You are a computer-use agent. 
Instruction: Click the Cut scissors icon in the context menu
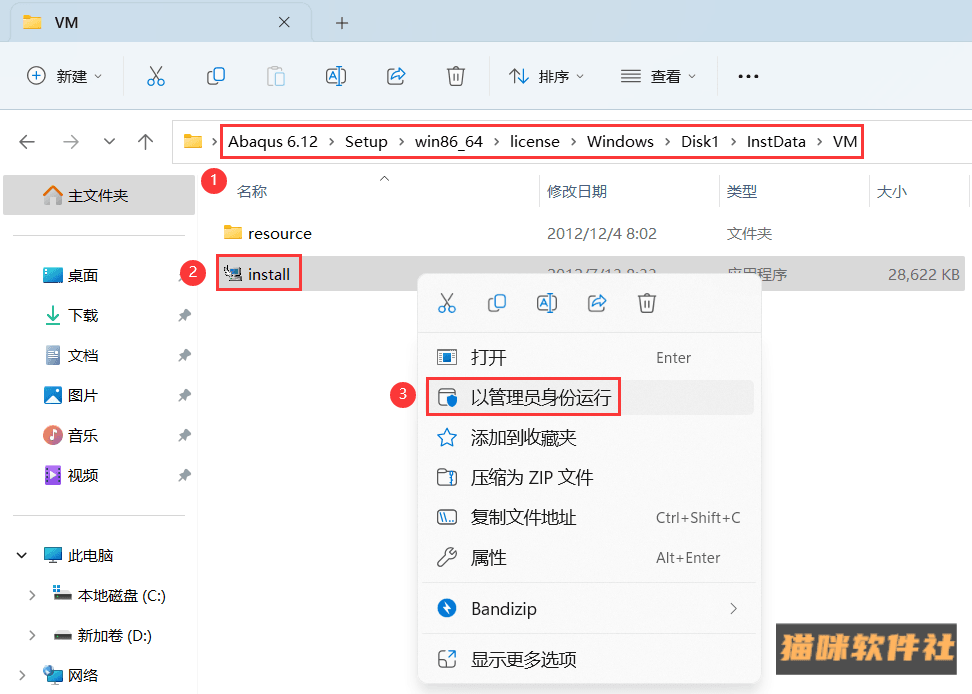point(447,303)
